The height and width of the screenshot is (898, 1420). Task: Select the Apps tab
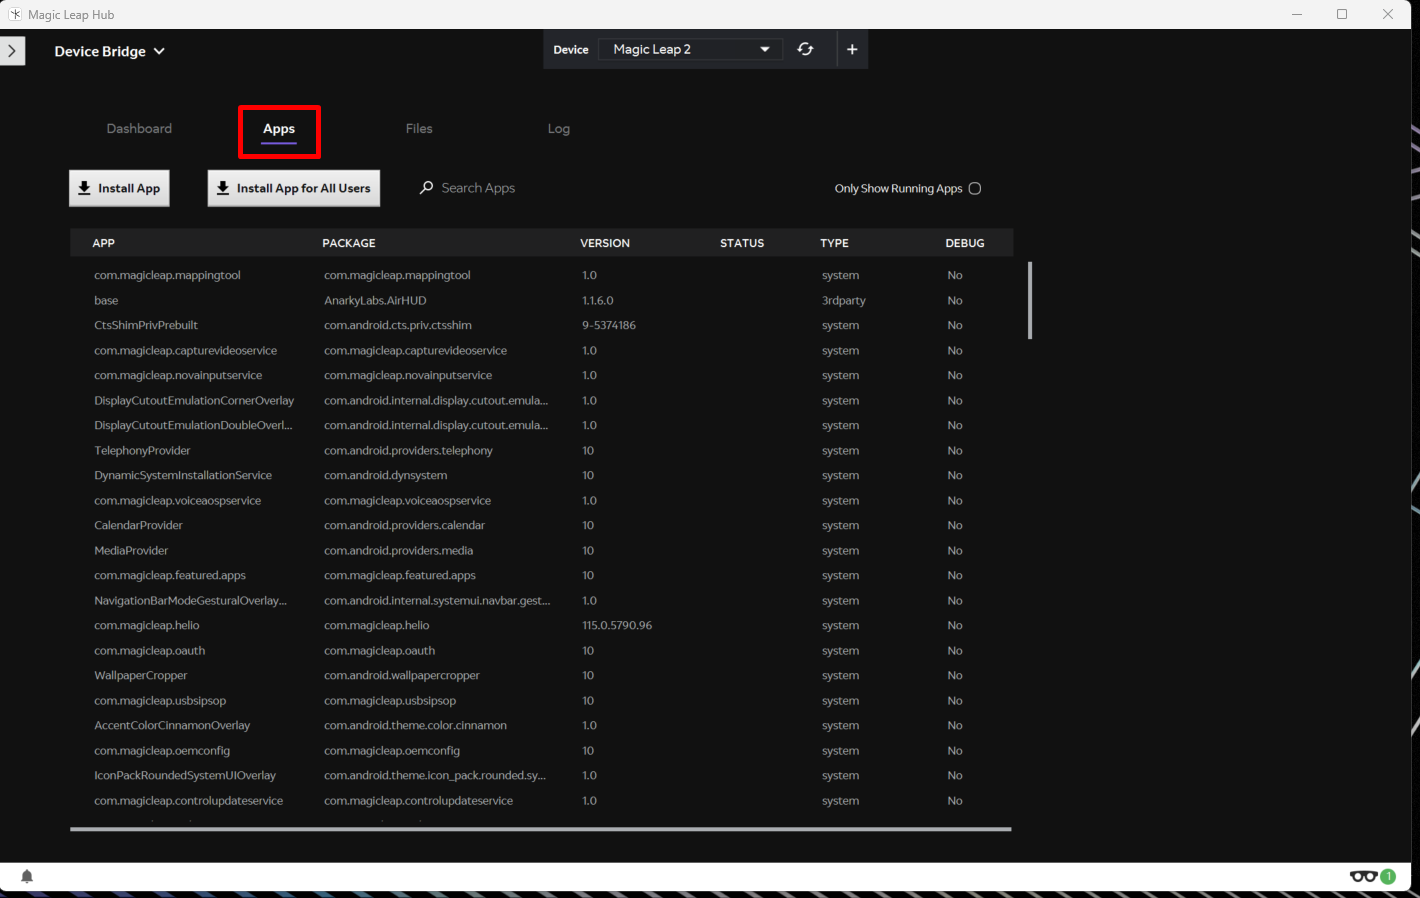click(279, 130)
